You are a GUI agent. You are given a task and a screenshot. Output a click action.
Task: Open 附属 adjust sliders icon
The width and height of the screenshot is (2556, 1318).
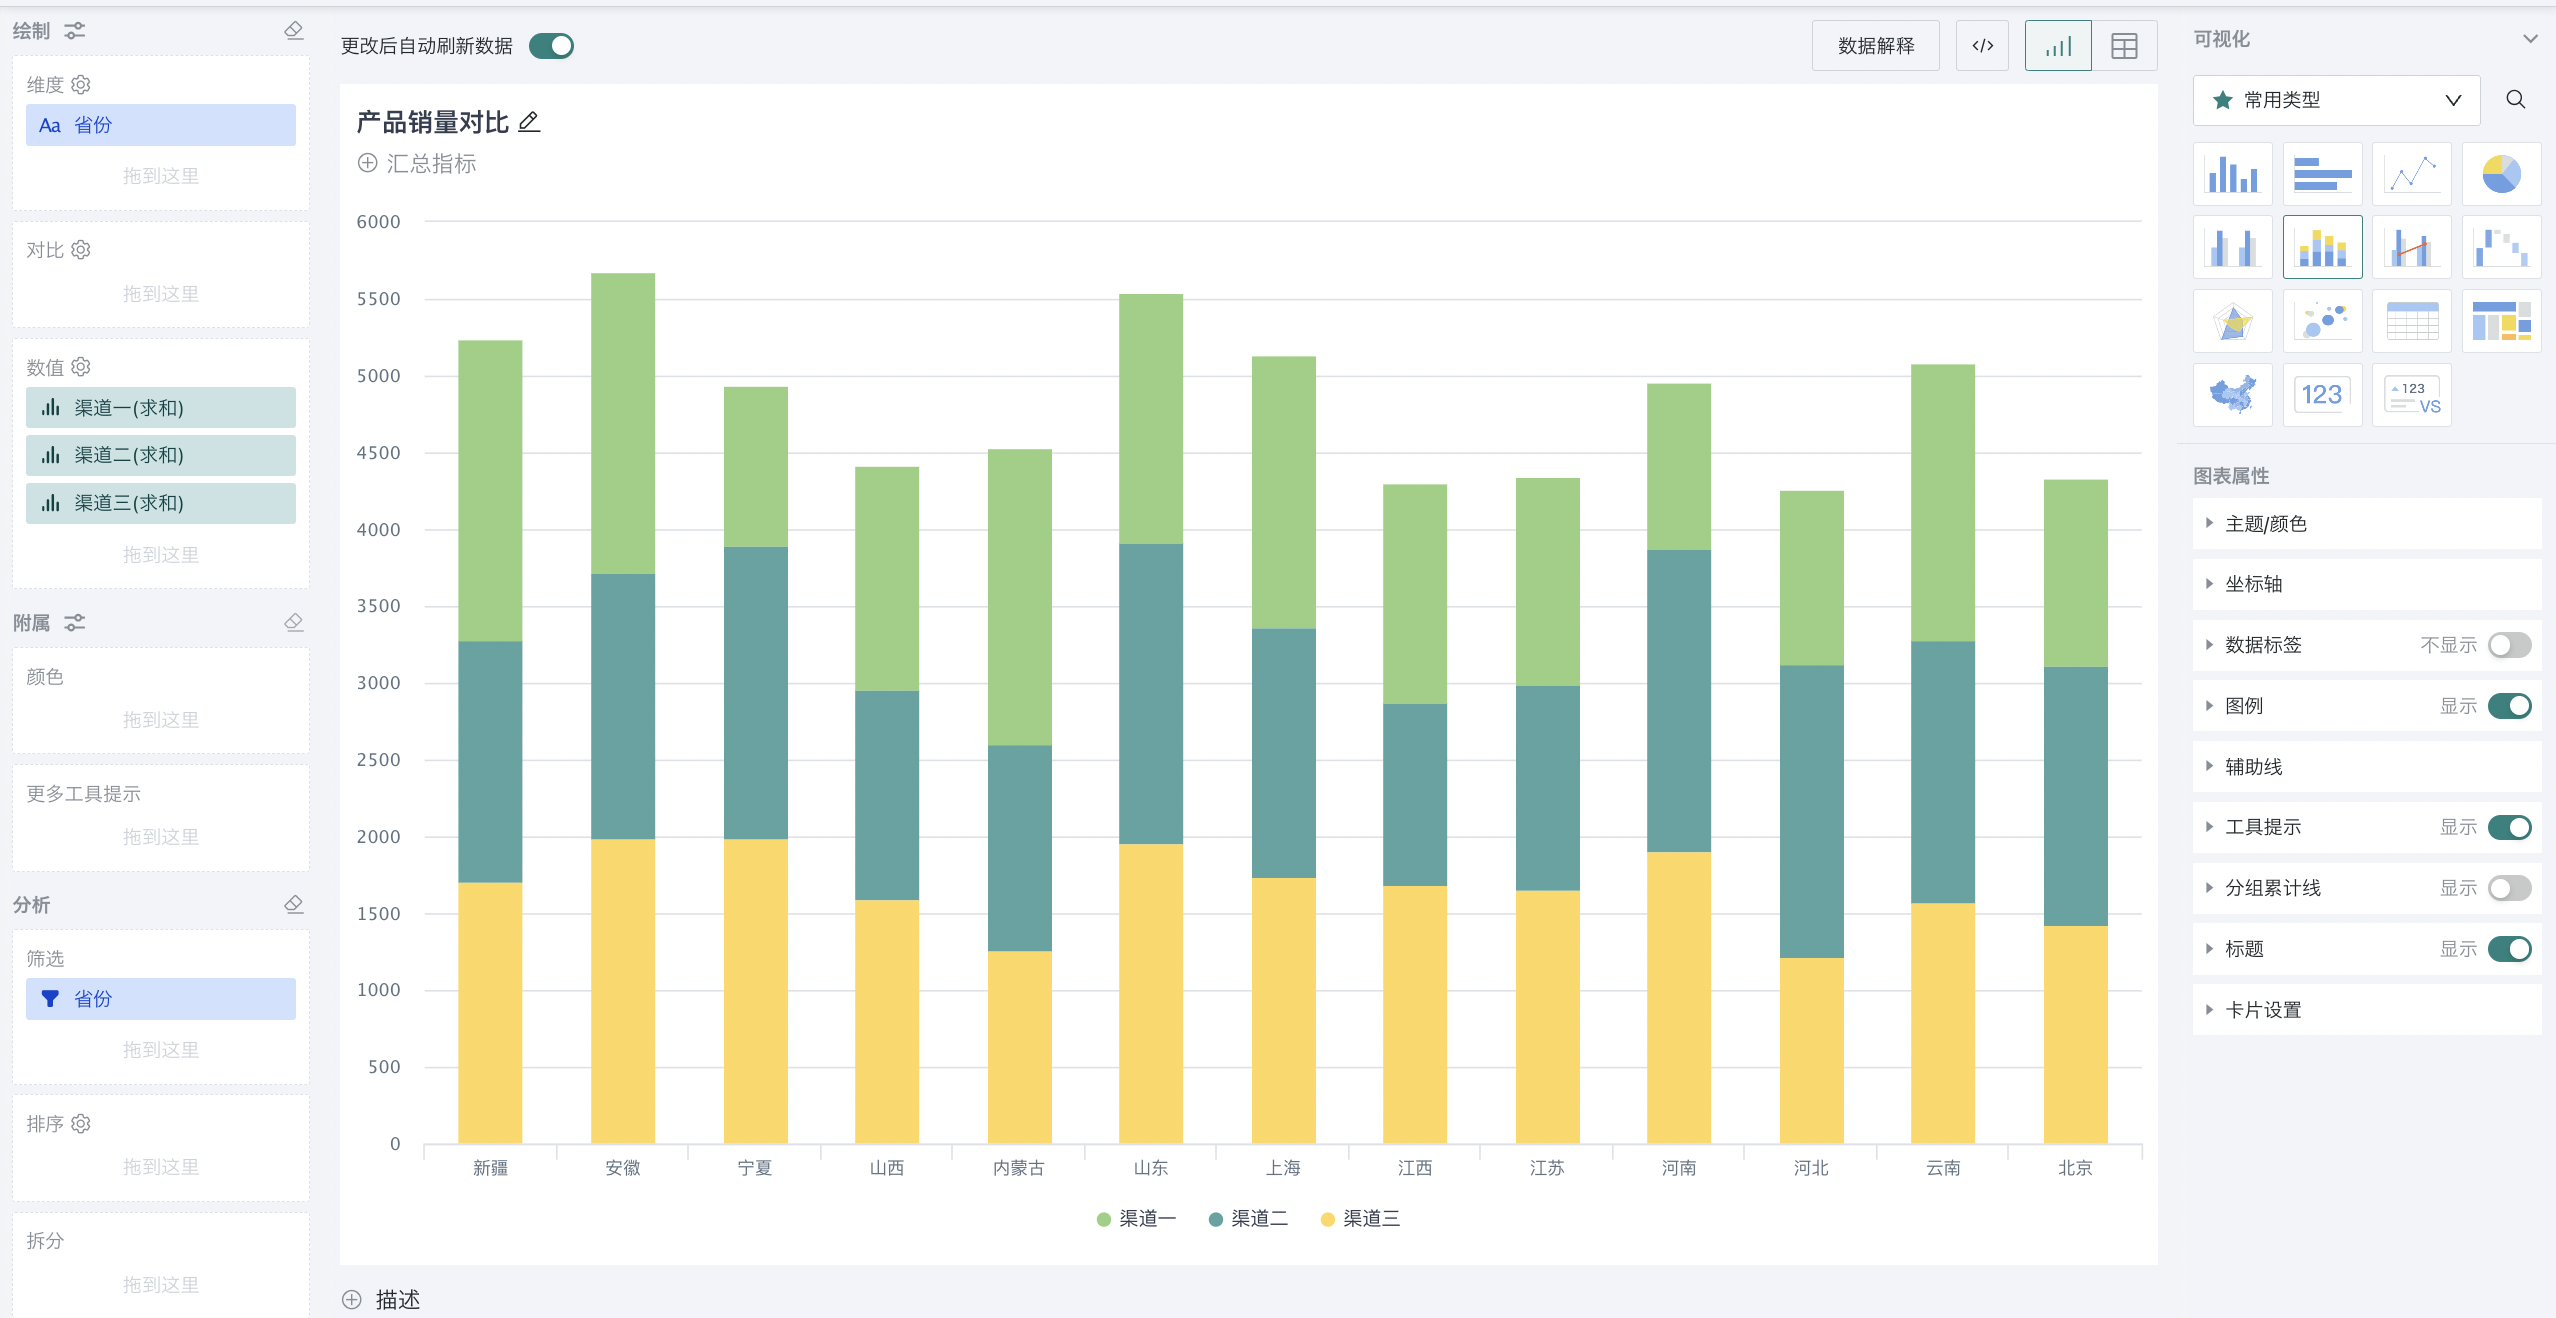(x=75, y=623)
